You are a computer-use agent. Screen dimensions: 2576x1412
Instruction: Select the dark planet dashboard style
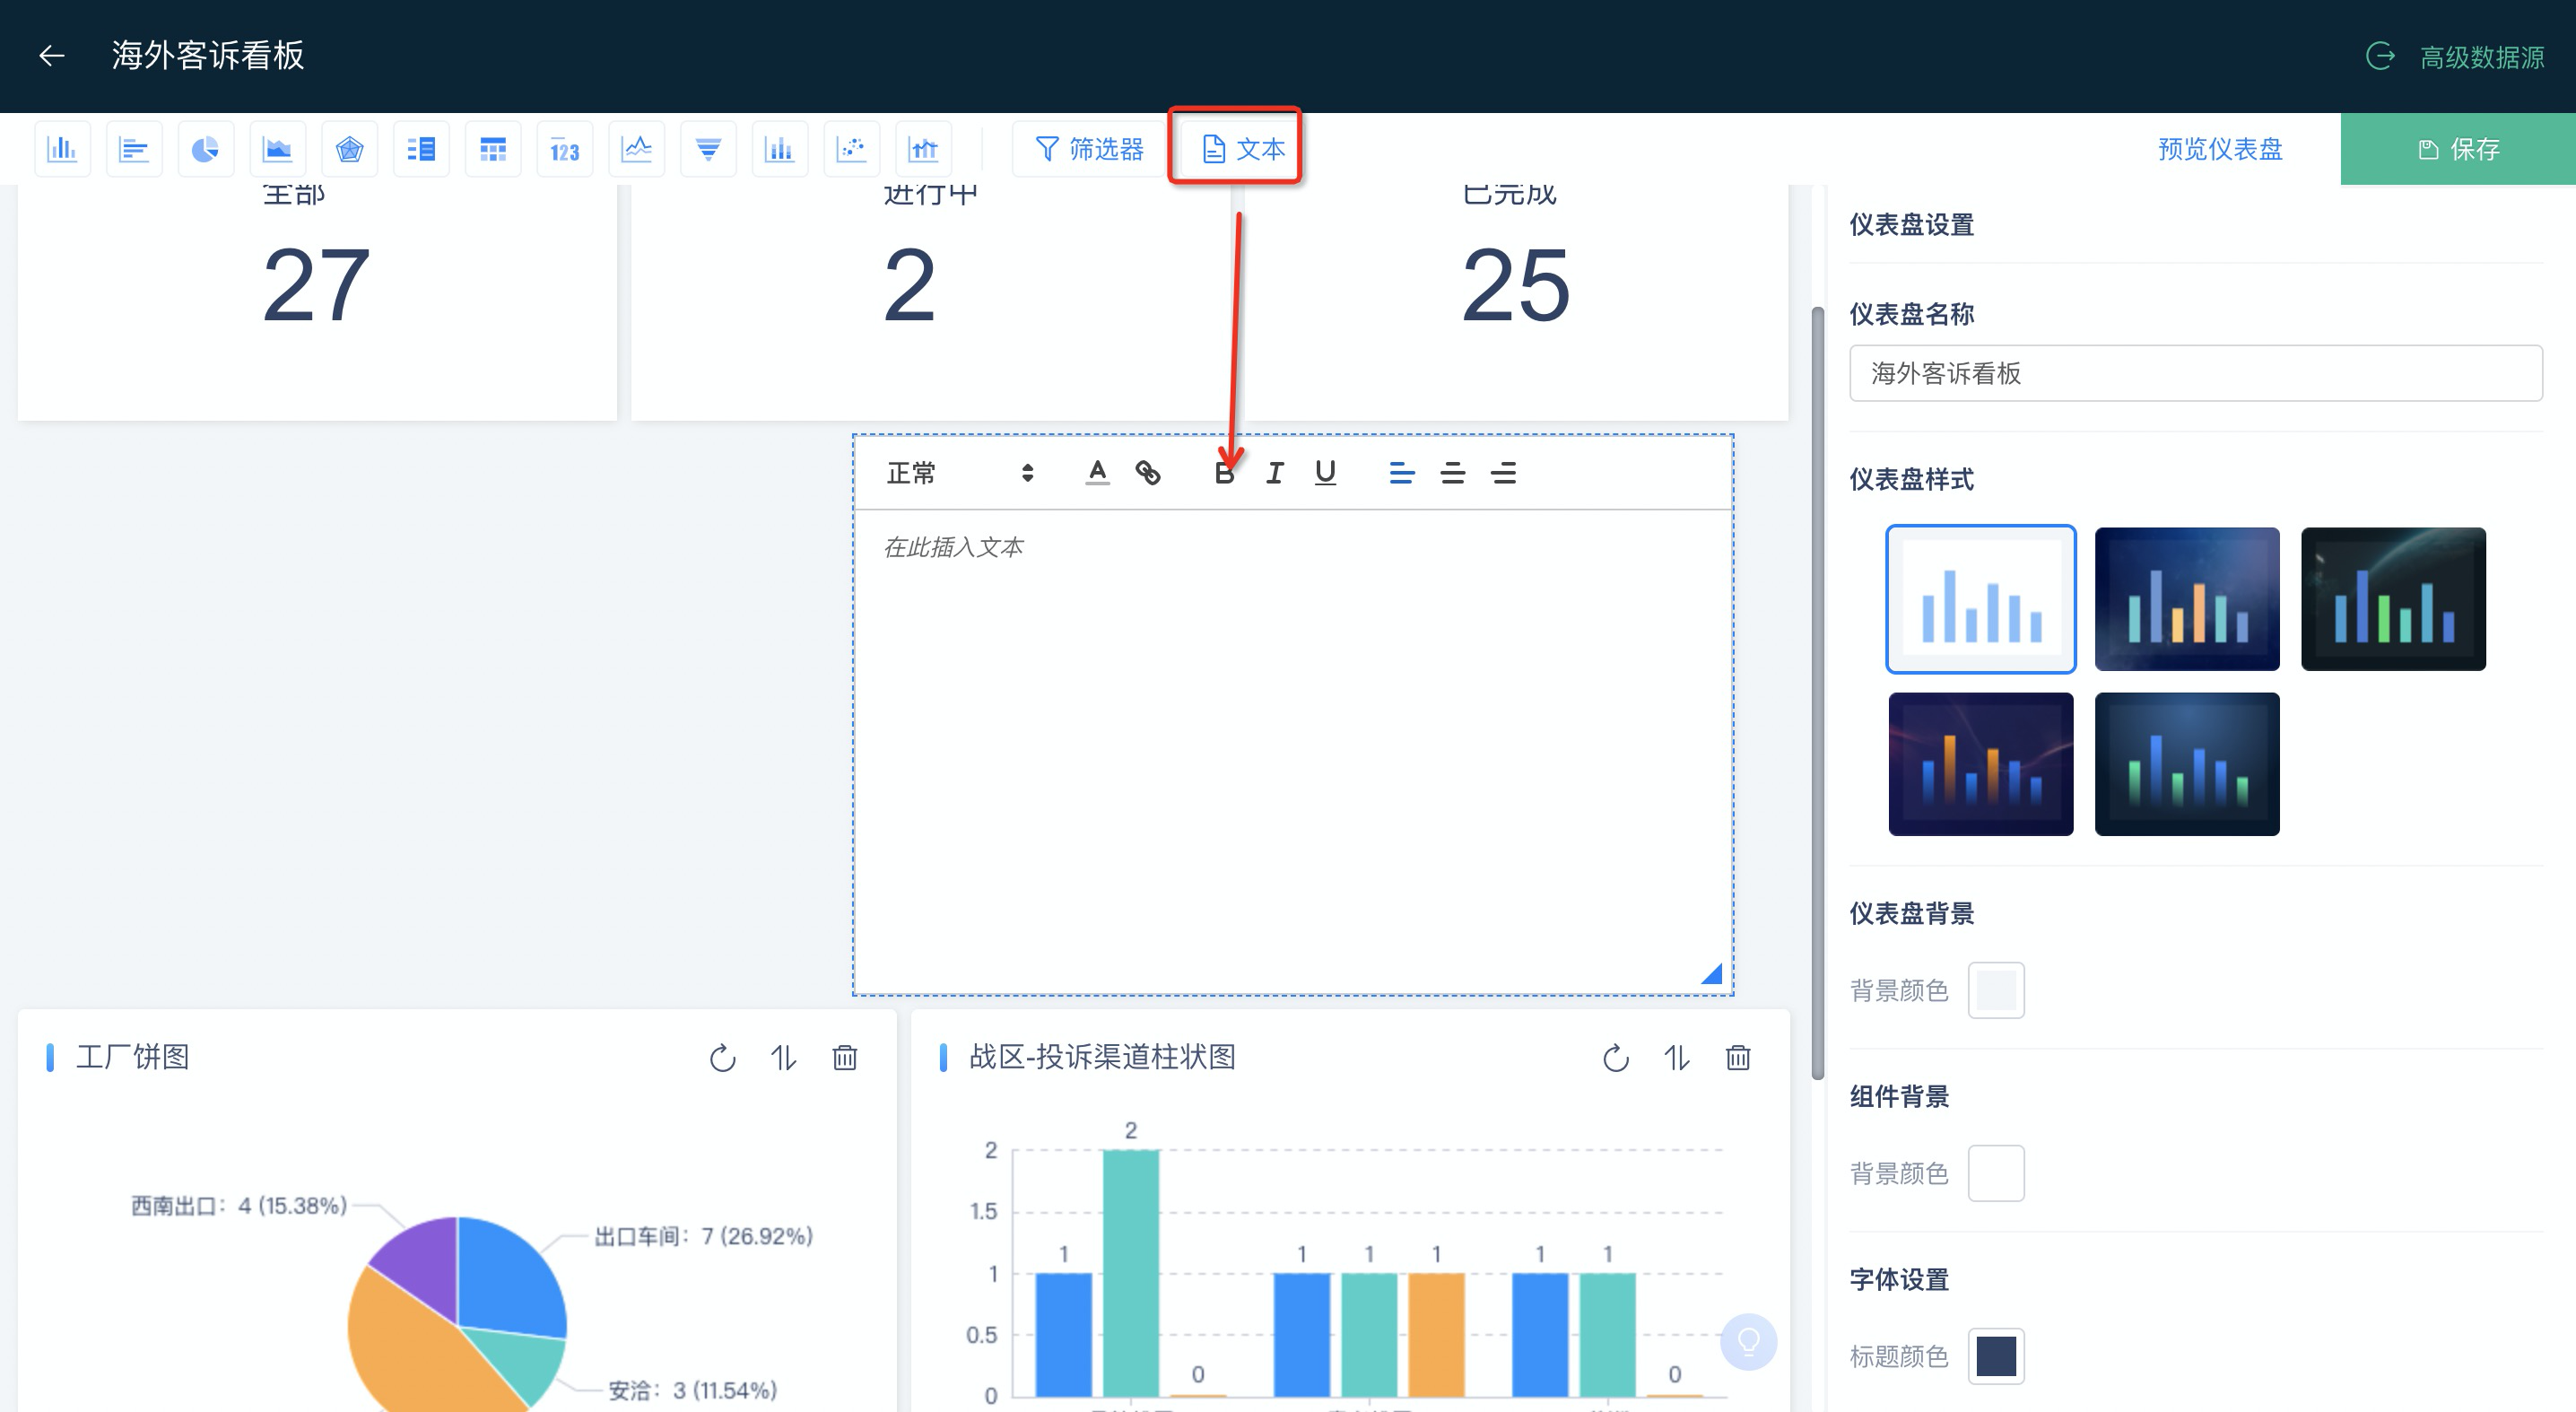pos(2393,599)
